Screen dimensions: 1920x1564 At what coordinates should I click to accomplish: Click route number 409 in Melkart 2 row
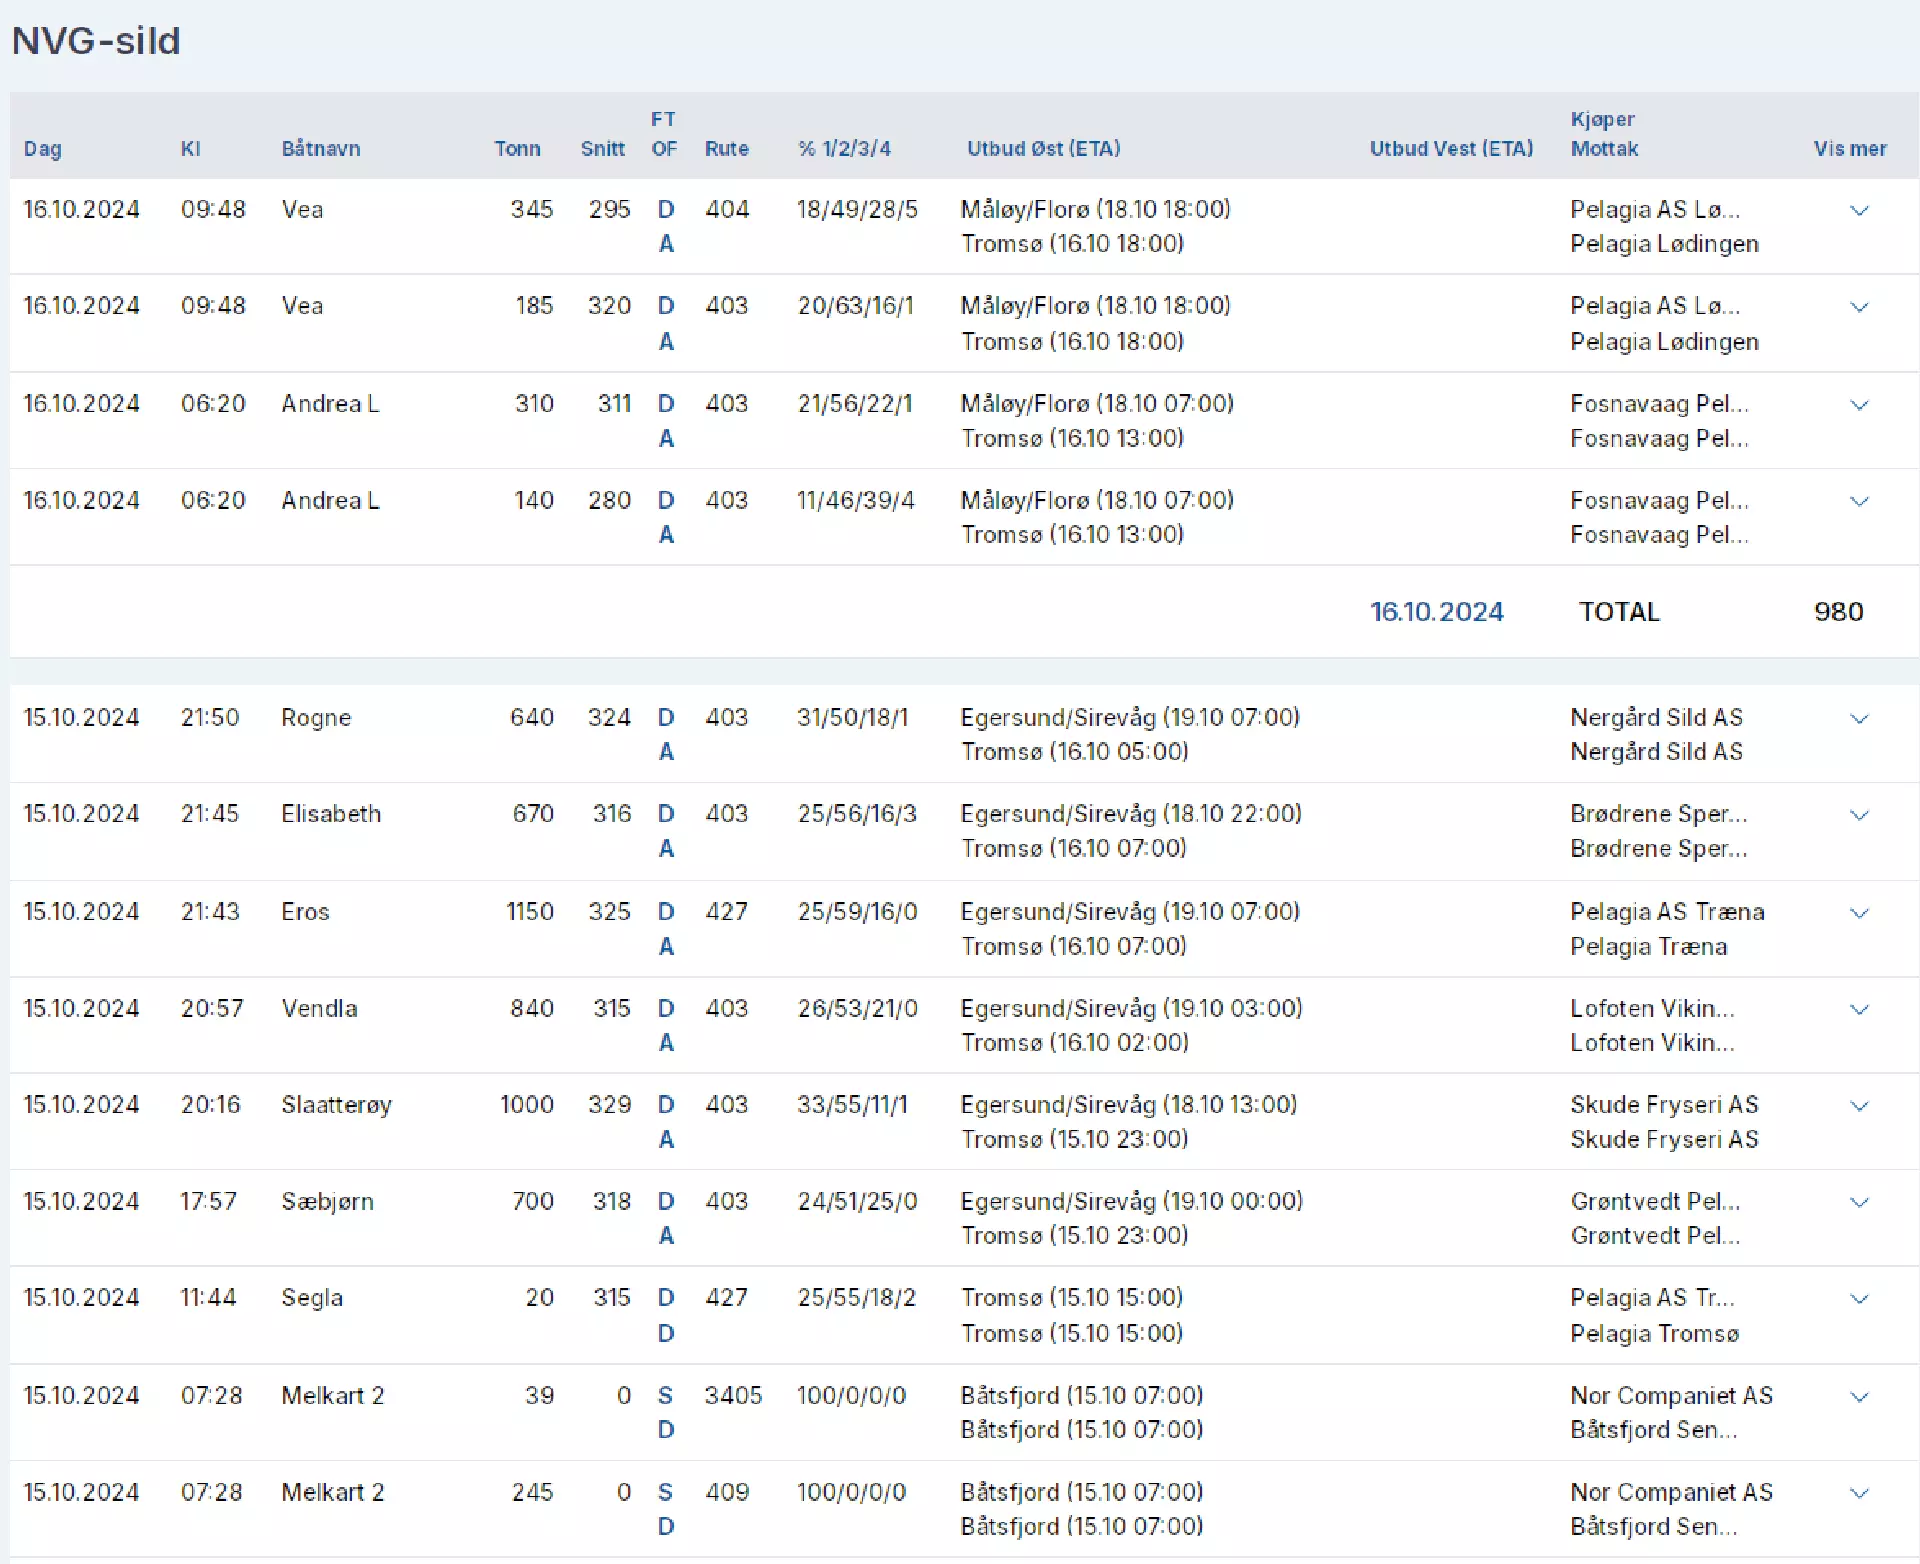click(x=727, y=1492)
